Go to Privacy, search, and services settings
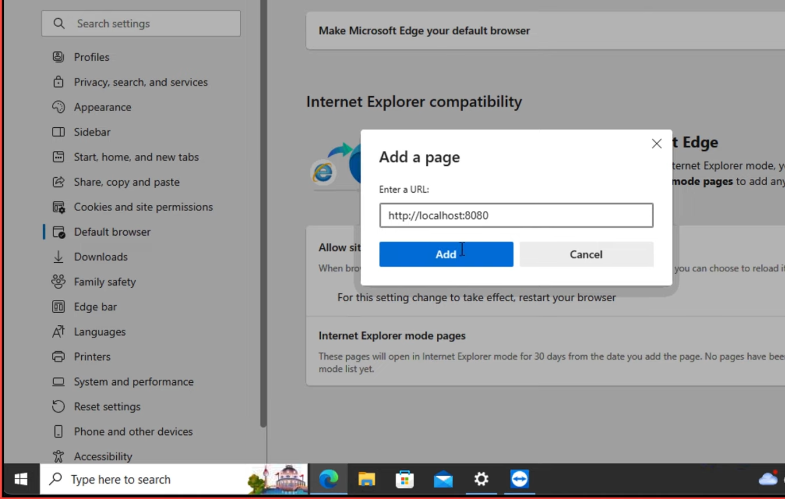Viewport: 785px width, 499px height. pos(141,82)
